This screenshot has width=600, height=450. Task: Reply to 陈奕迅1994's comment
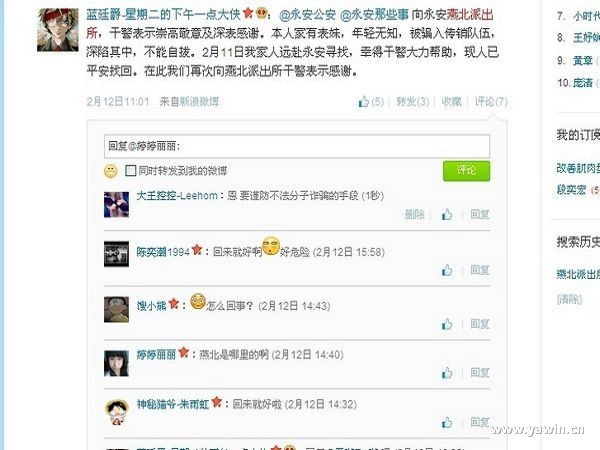(480, 271)
